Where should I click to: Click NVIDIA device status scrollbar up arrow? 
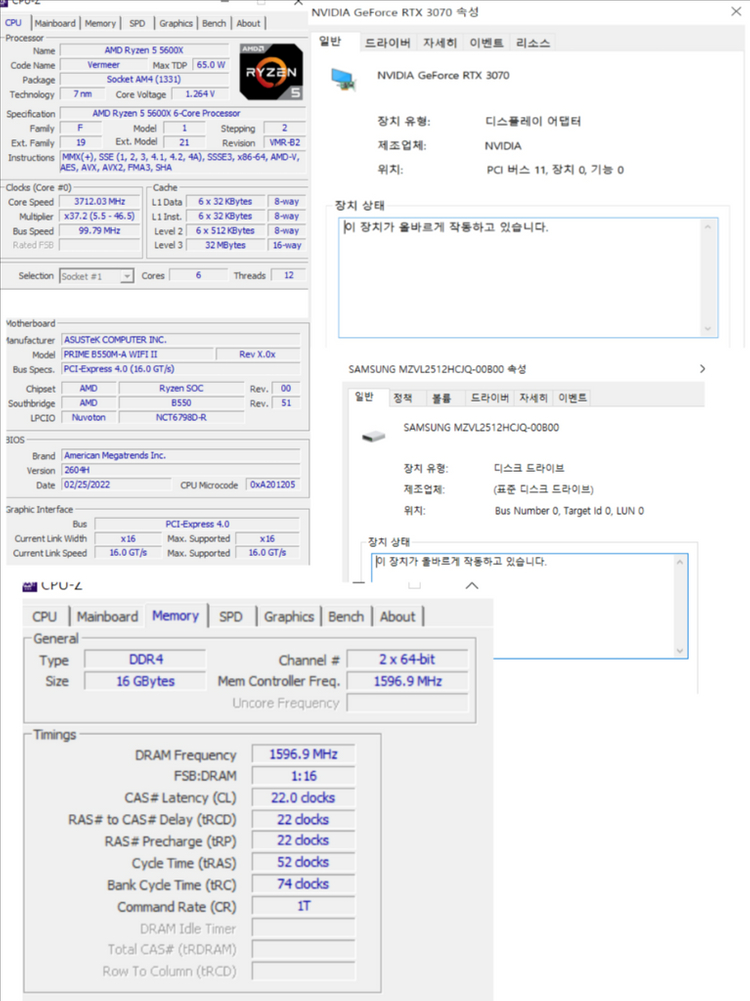(x=707, y=227)
